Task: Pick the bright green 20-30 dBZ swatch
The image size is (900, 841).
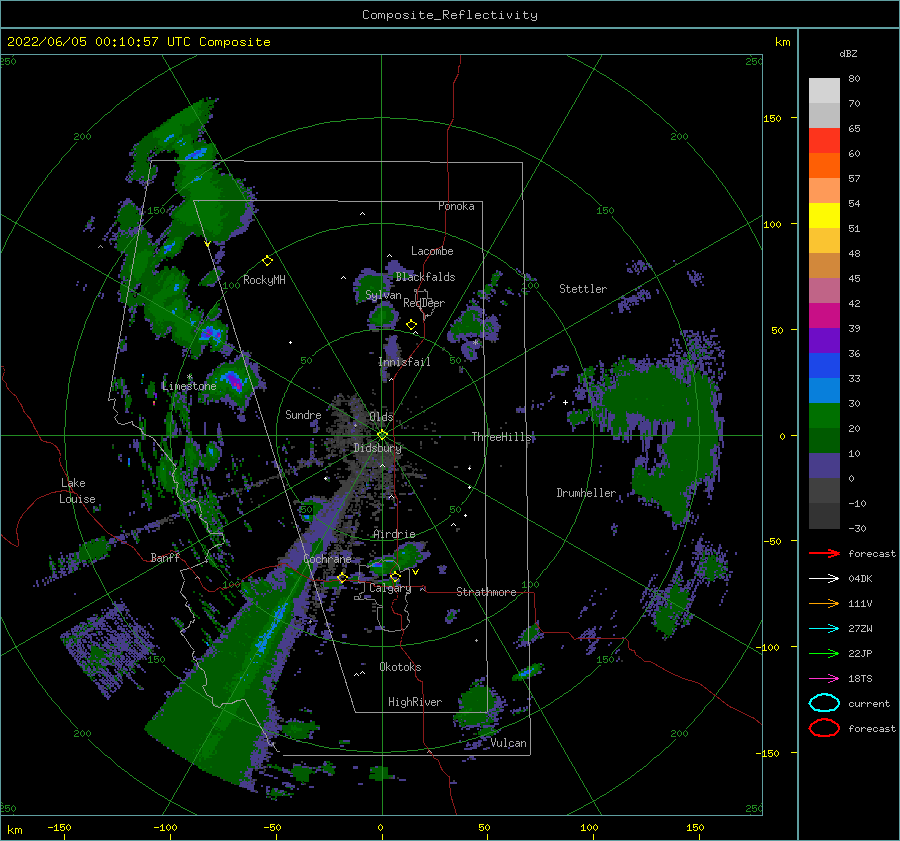Action: coord(824,415)
